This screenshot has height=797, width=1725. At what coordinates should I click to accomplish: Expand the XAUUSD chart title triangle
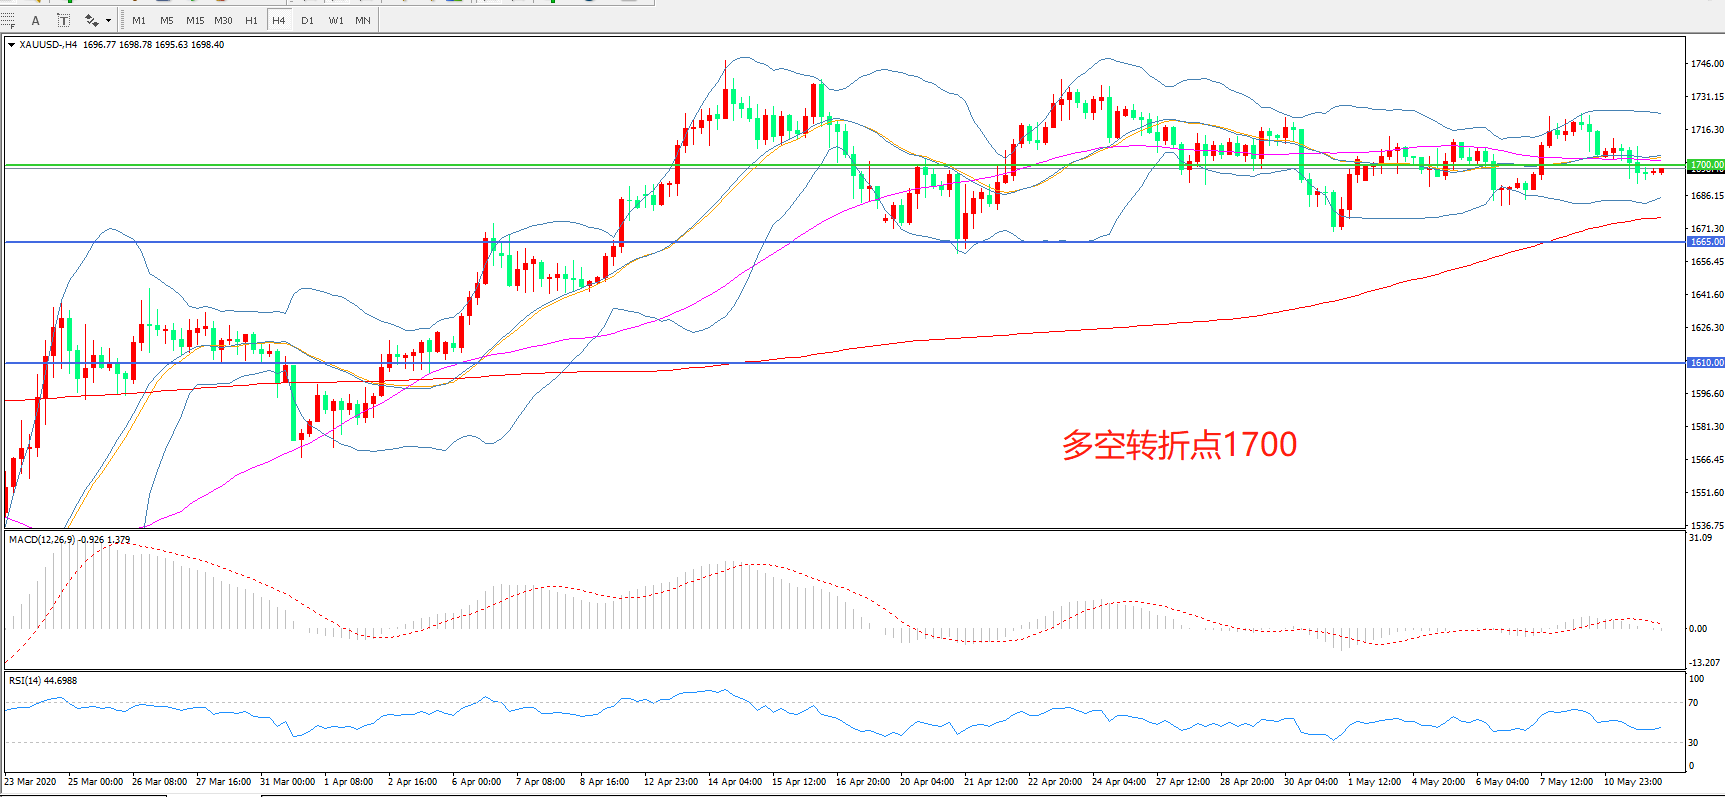pos(11,45)
